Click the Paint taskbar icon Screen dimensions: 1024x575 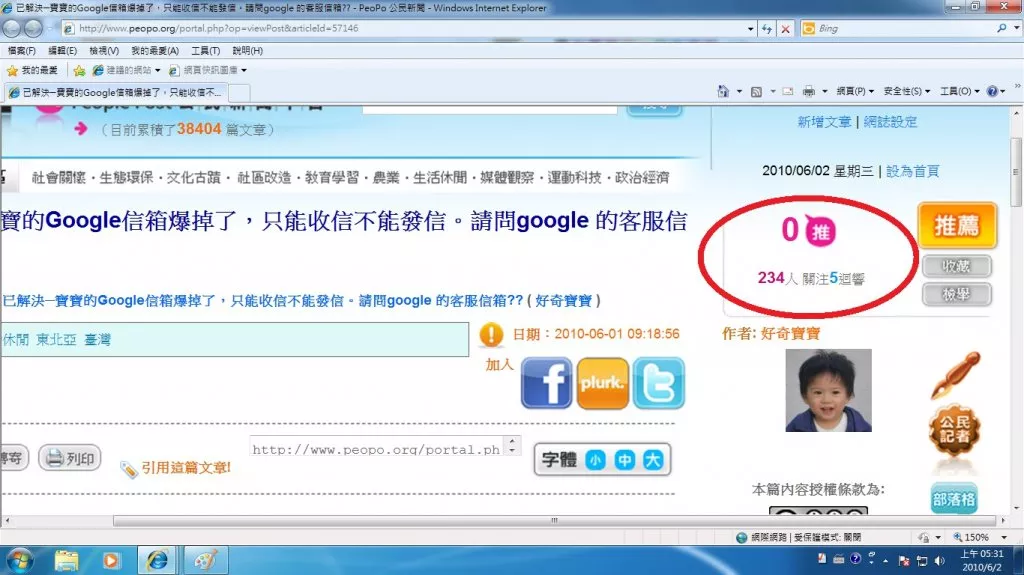tap(206, 561)
